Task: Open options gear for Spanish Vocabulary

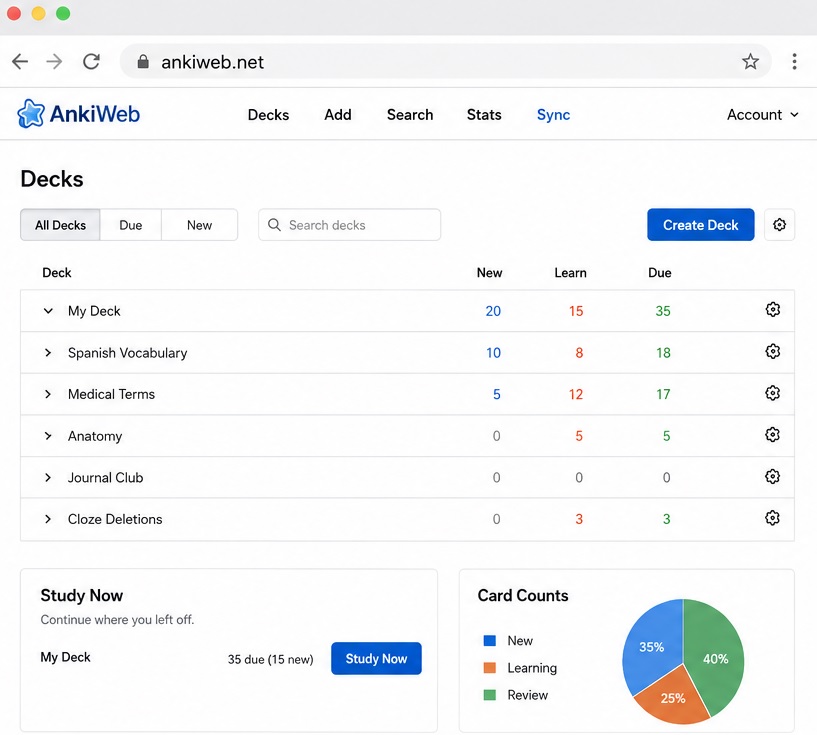Action: [773, 351]
